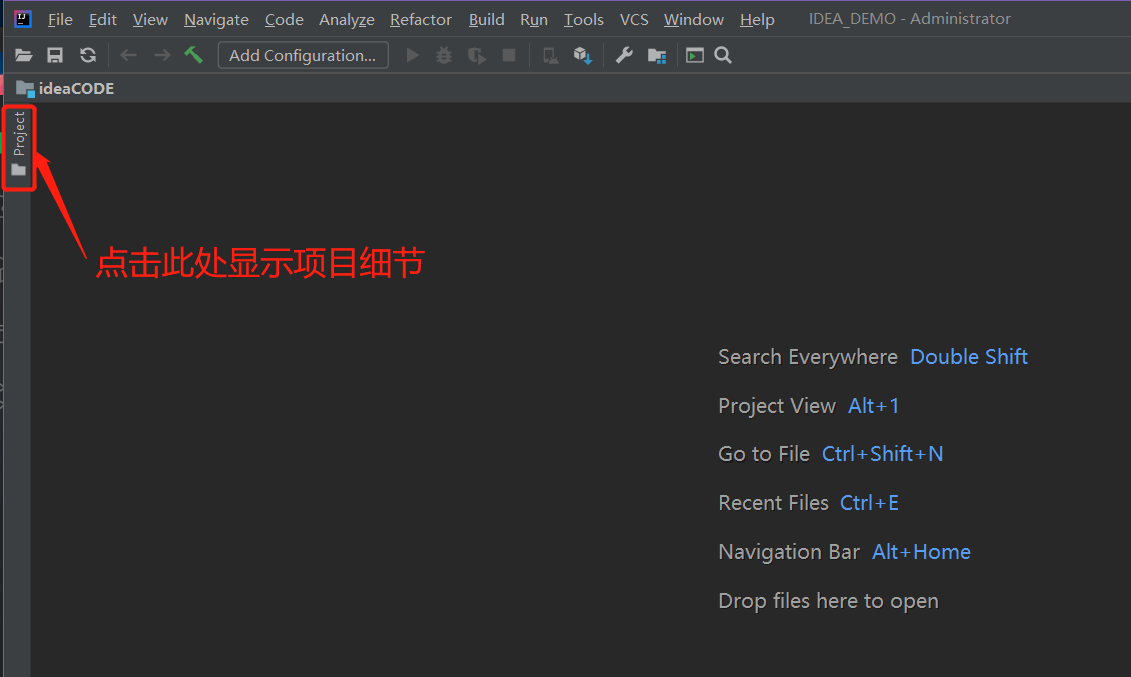Open Search Everywhere with the magnifier icon
Viewport: 1131px width, 677px height.
click(x=722, y=55)
